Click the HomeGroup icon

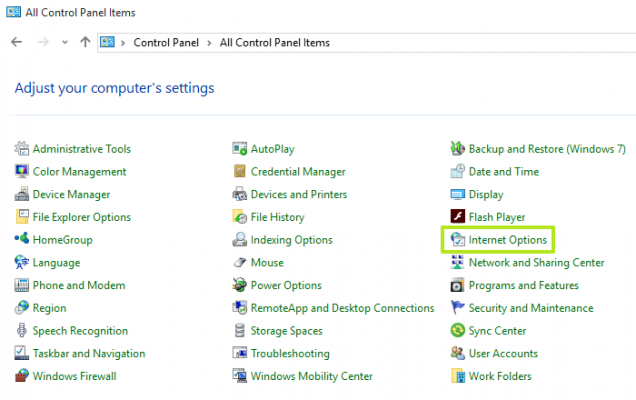(22, 240)
